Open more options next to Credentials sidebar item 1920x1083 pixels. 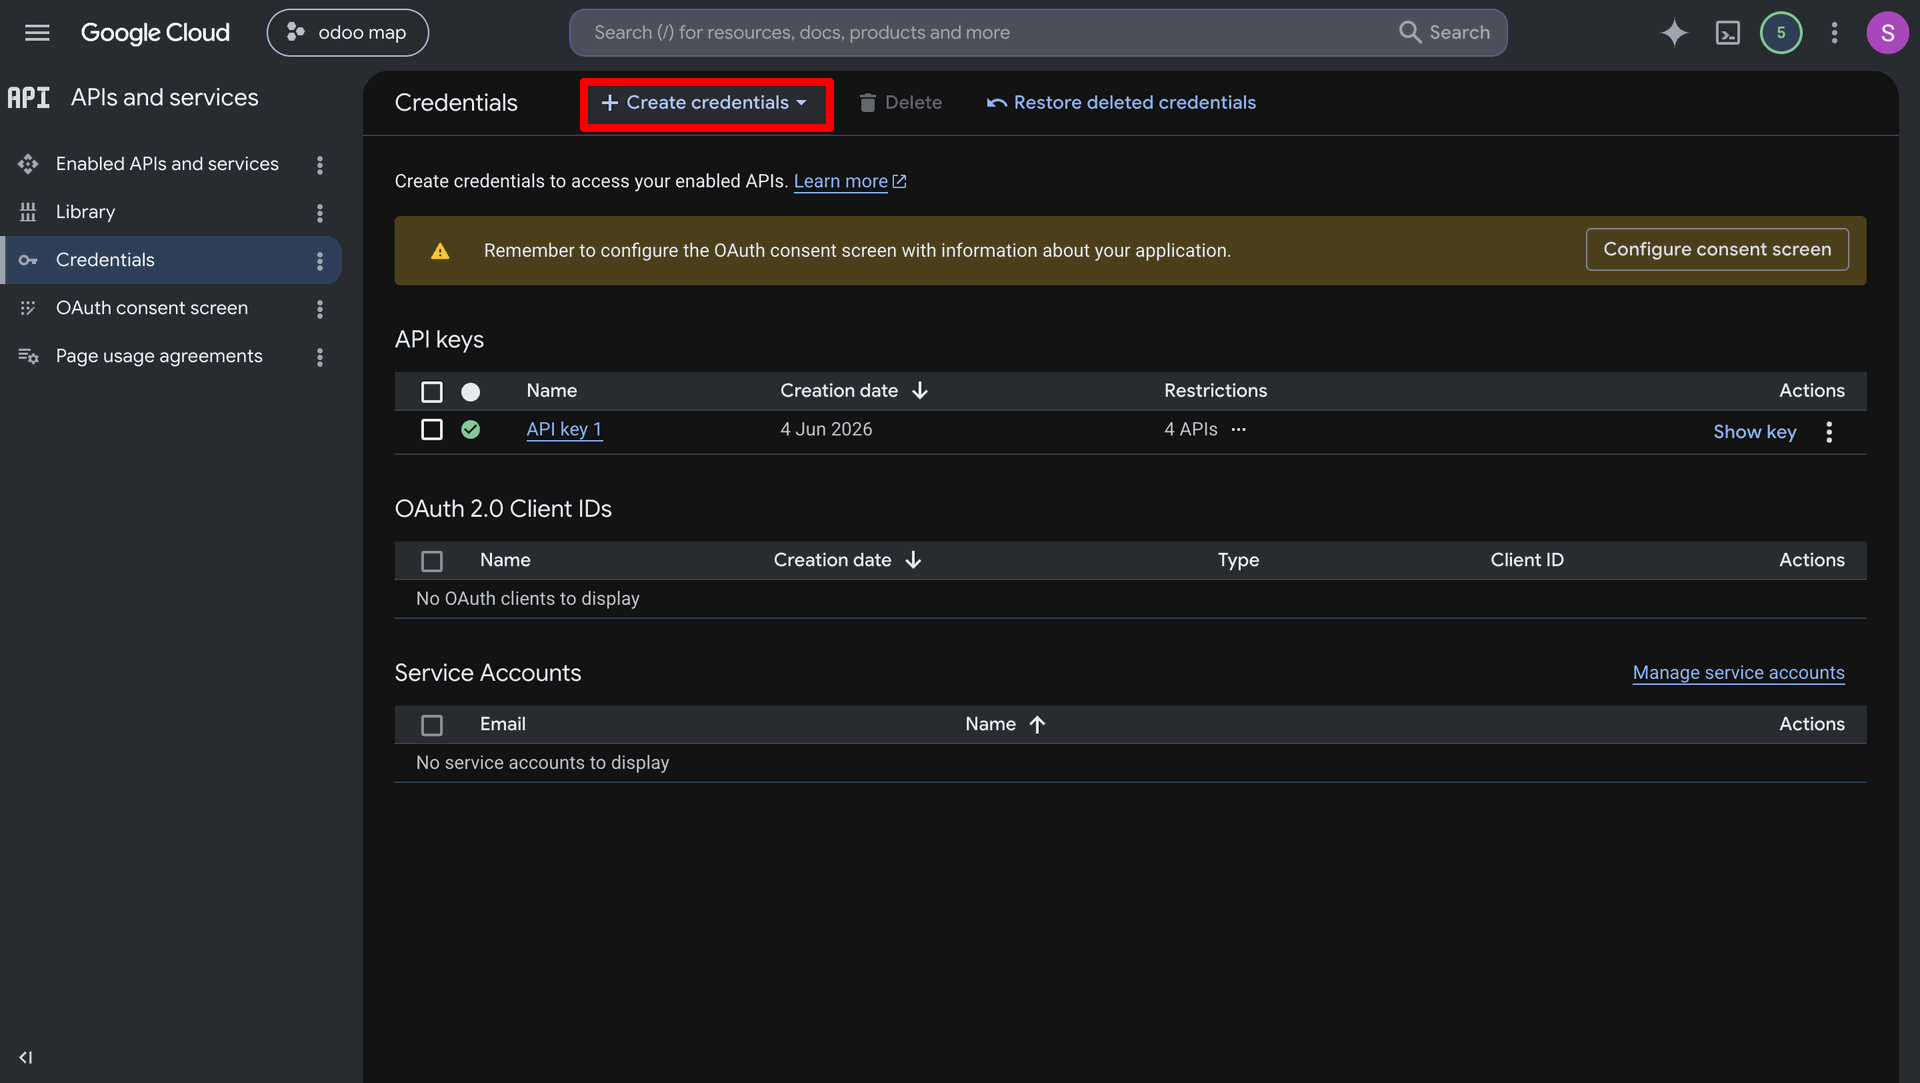click(x=320, y=260)
